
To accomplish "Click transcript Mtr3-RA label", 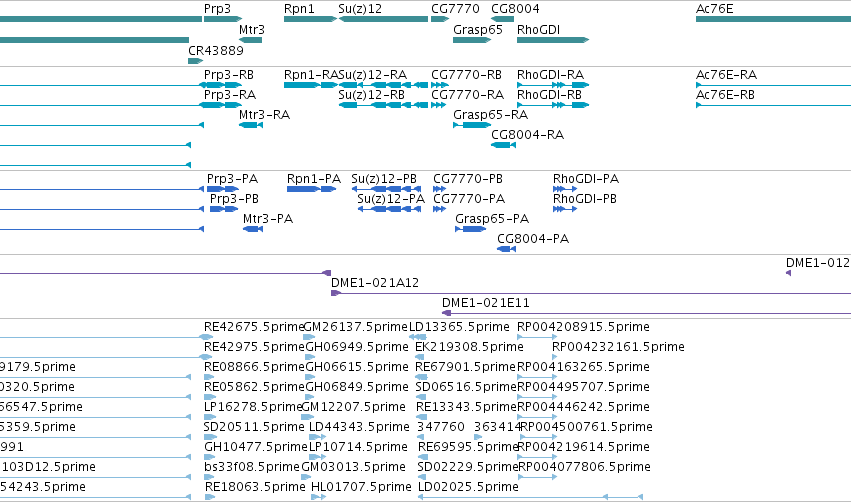I will [264, 115].
